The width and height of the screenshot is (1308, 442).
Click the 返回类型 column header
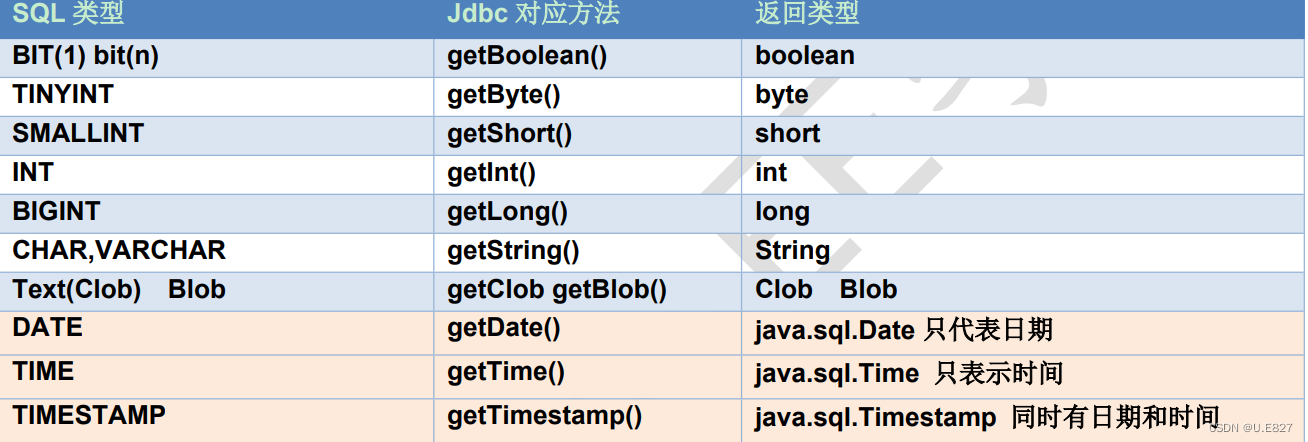click(x=806, y=14)
